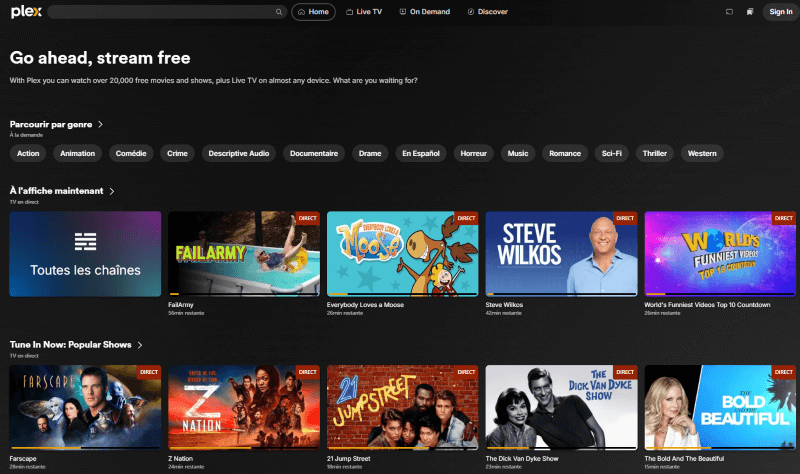Expand À l'affiche maintenant section arrow
The image size is (800, 474).
pyautogui.click(x=112, y=191)
